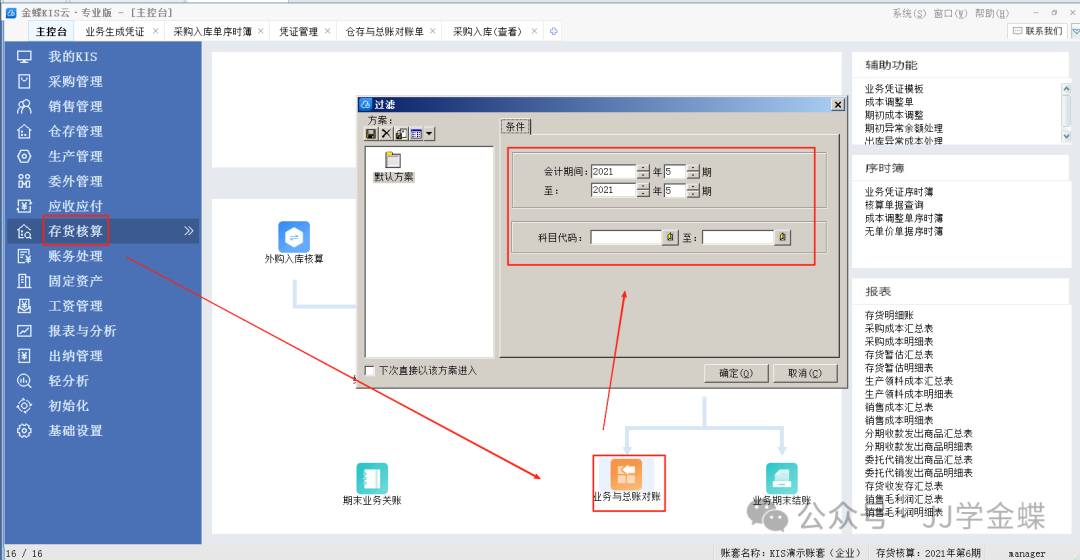Click the end period spinner in the 至 row
The width and height of the screenshot is (1080, 560).
tap(693, 190)
